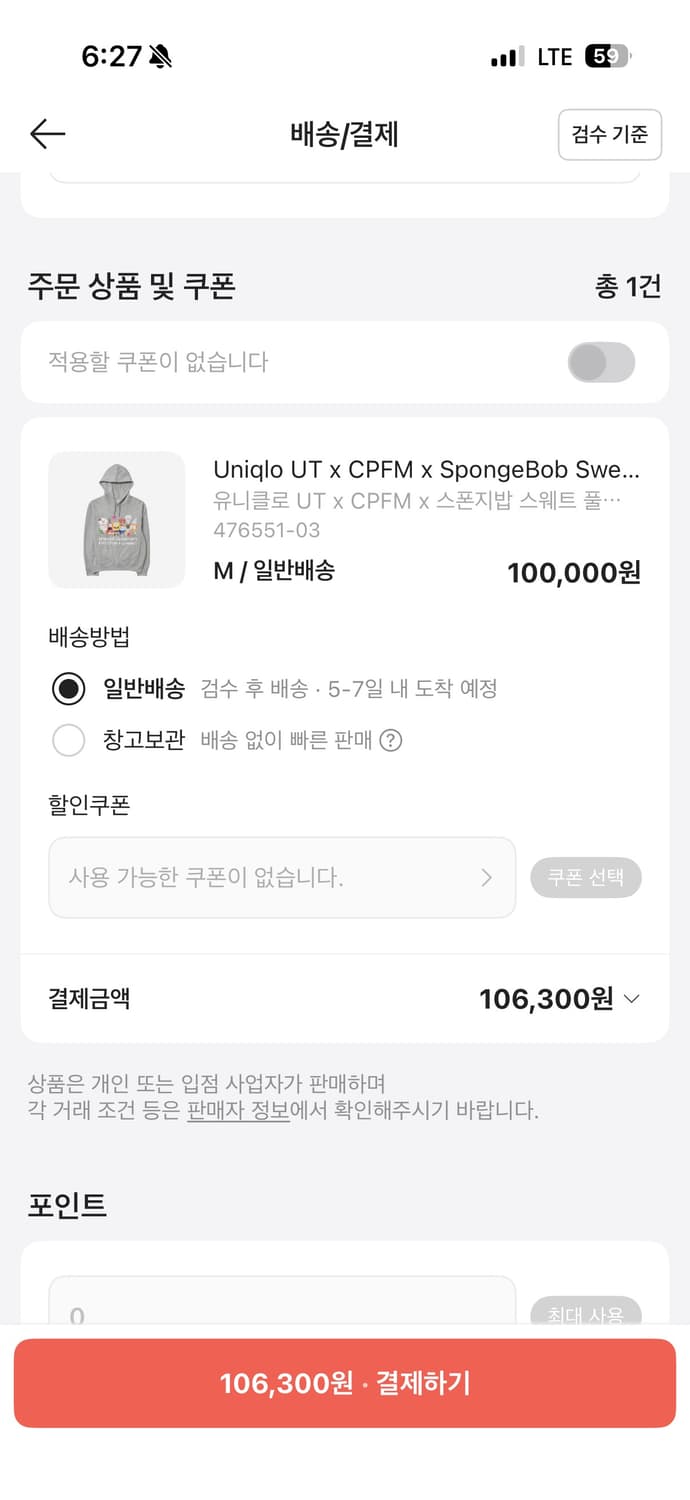Toggle the coupon switch under 주문 상품 및 쿠폰

(601, 362)
